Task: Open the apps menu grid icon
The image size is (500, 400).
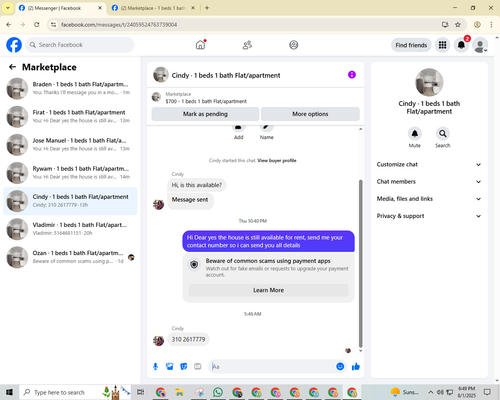Action: point(442,45)
